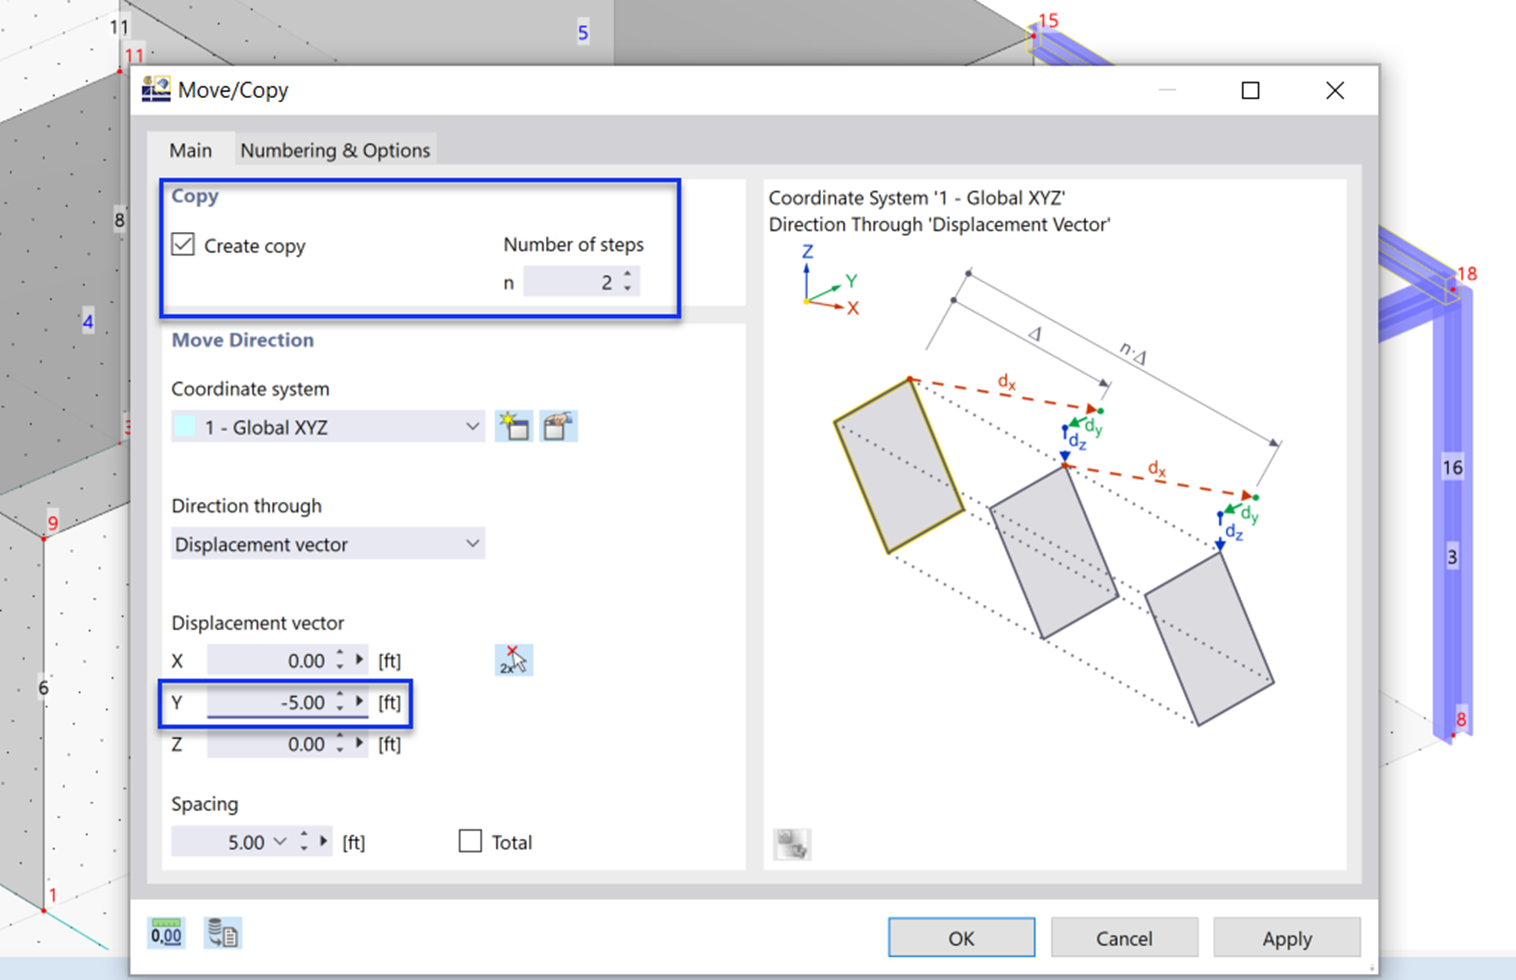The width and height of the screenshot is (1516, 980).
Task: Open Z displacement options arrow
Action: (360, 744)
